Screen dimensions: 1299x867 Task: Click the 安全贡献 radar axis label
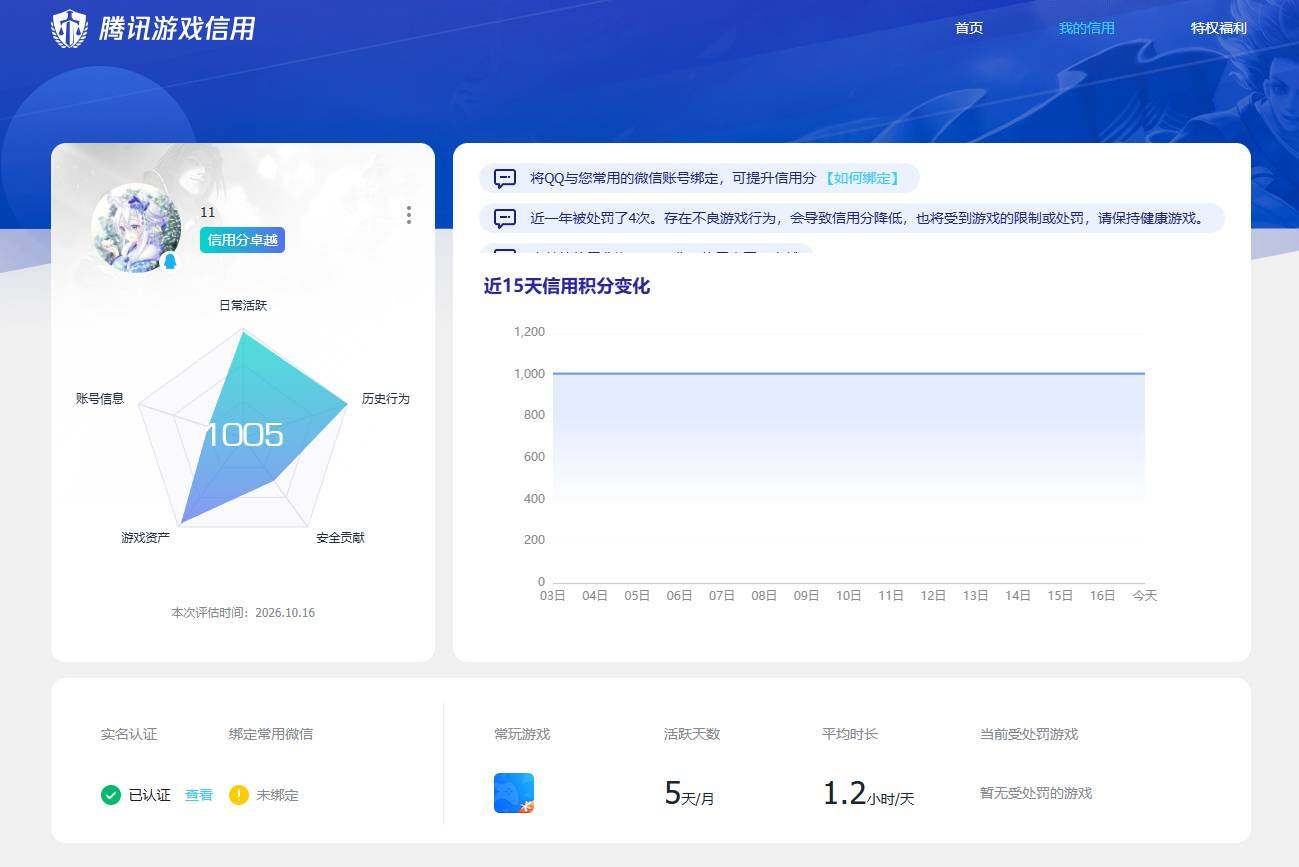pyautogui.click(x=341, y=538)
